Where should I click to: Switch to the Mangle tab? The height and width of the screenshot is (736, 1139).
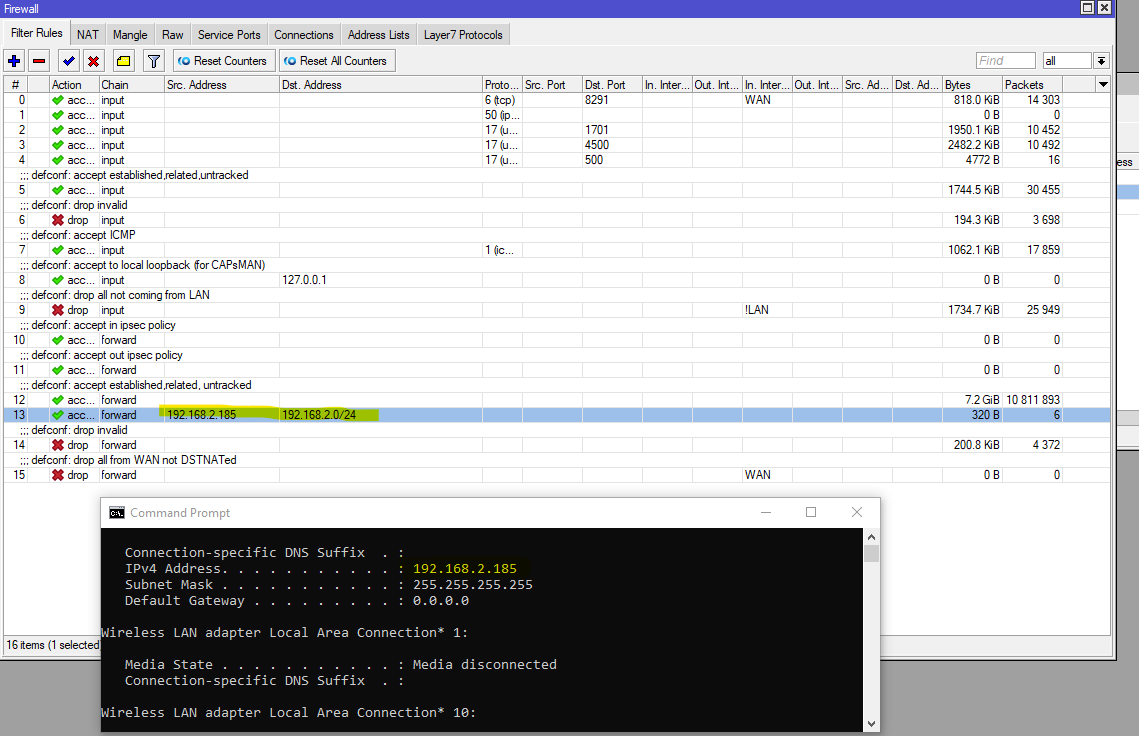[130, 35]
